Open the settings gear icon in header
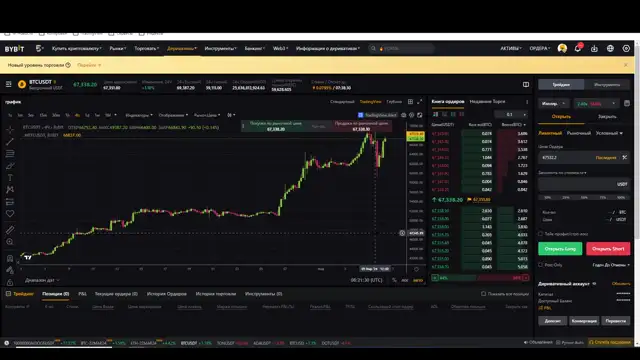Screen dimensions: 640x360 [626, 49]
